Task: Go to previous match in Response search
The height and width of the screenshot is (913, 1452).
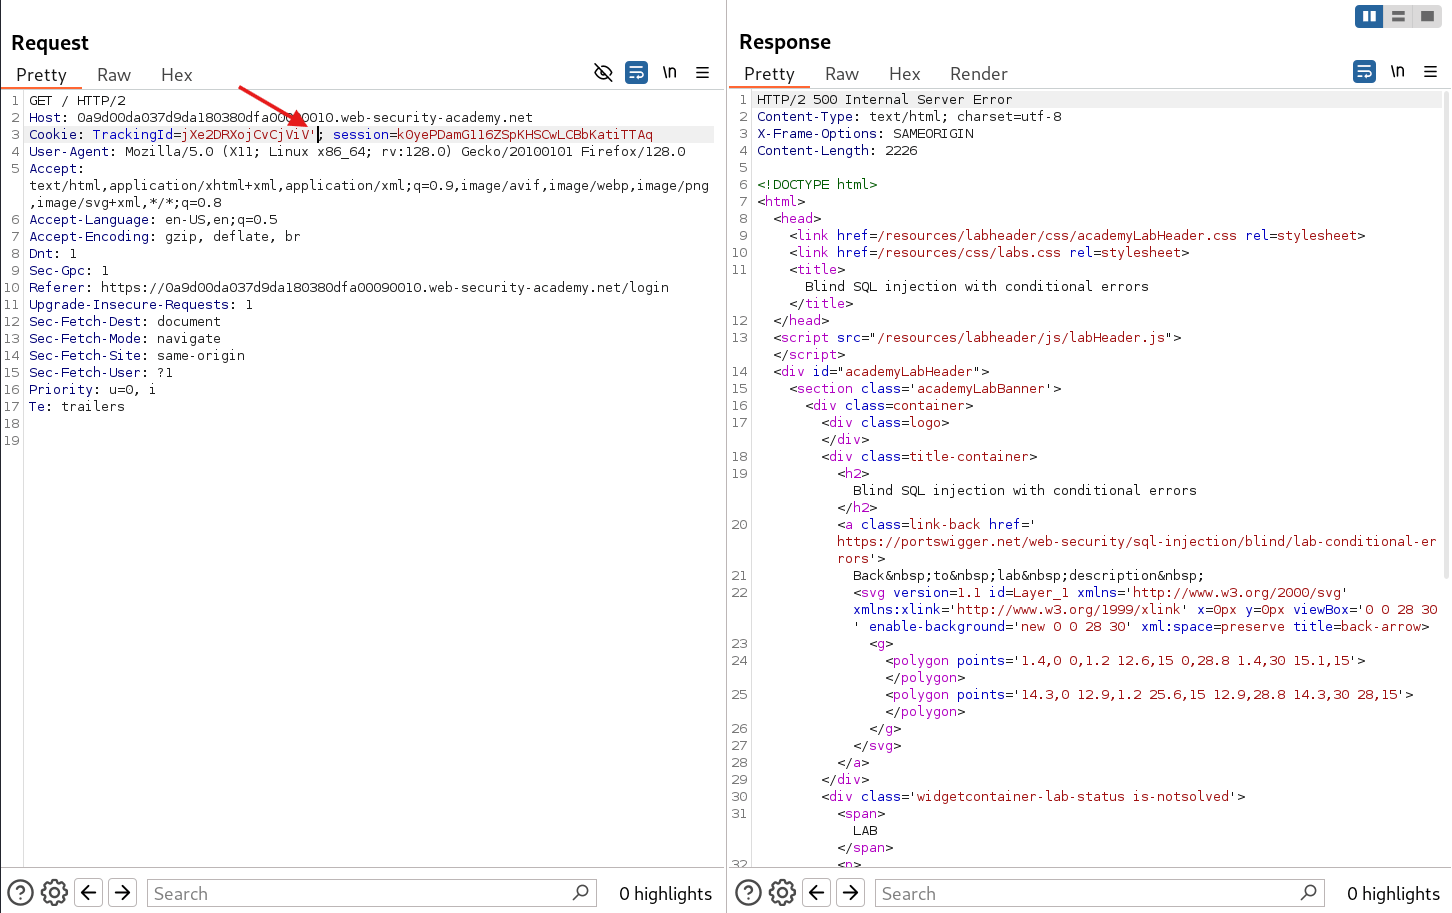Action: (x=817, y=893)
